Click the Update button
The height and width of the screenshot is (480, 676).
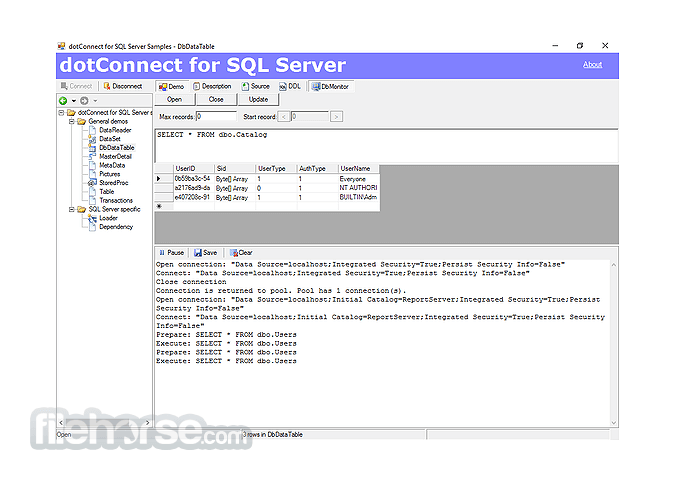pos(258,100)
